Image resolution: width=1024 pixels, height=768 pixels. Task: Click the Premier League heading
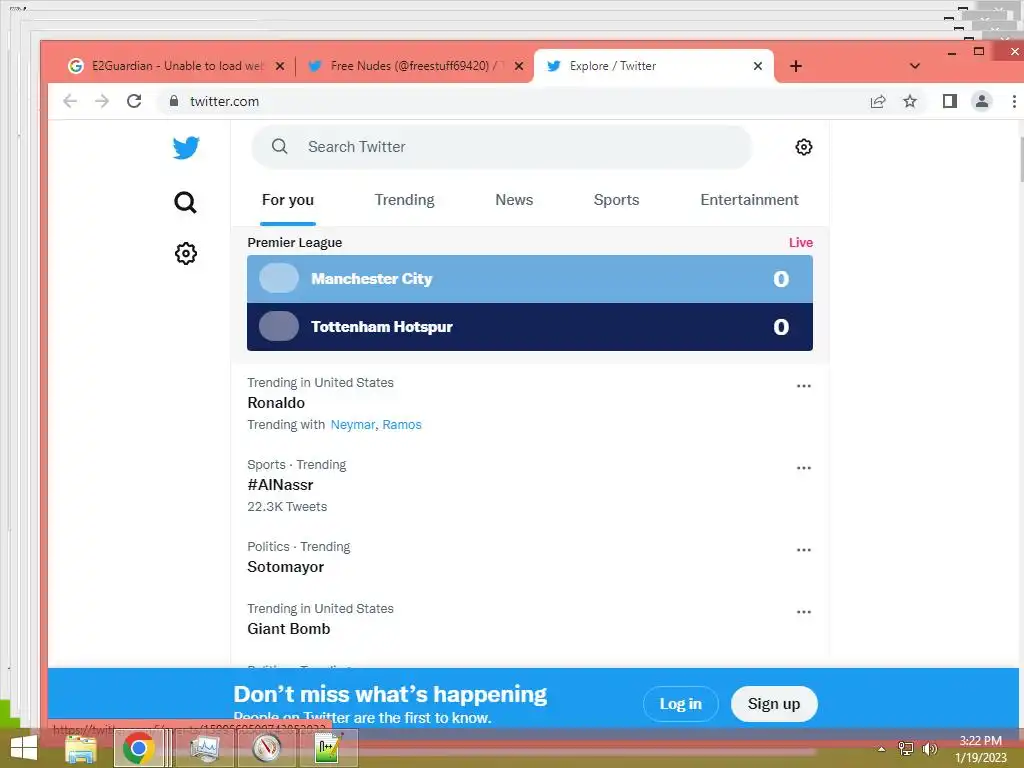[295, 242]
